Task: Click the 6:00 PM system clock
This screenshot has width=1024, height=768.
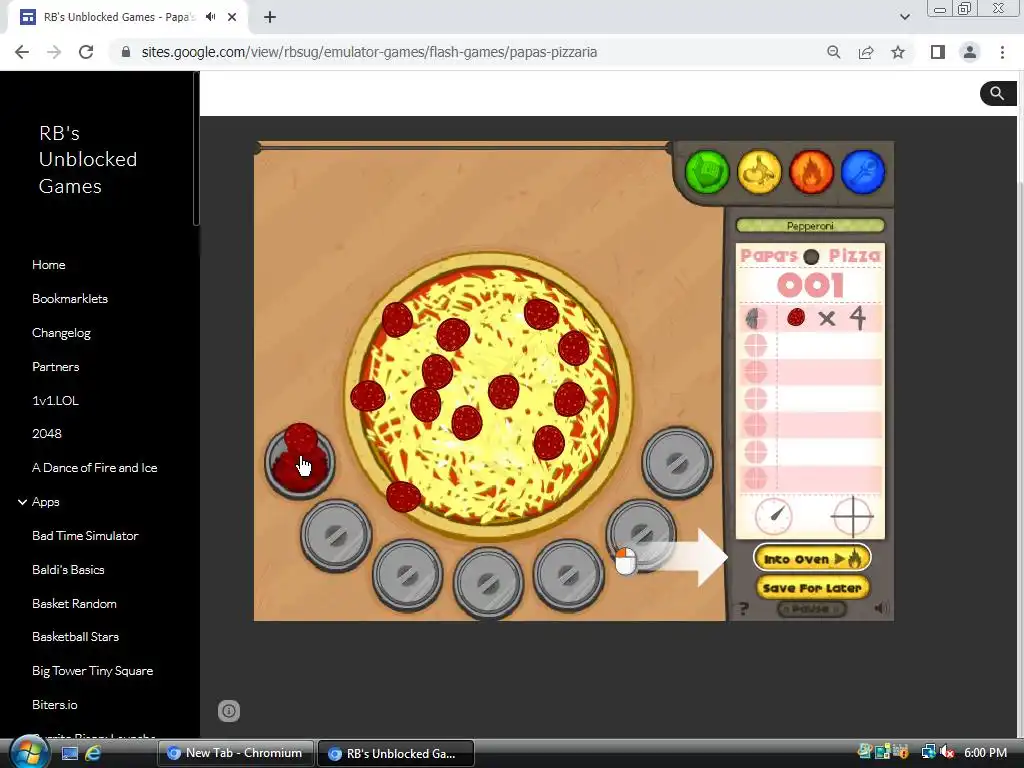Action: pos(985,753)
